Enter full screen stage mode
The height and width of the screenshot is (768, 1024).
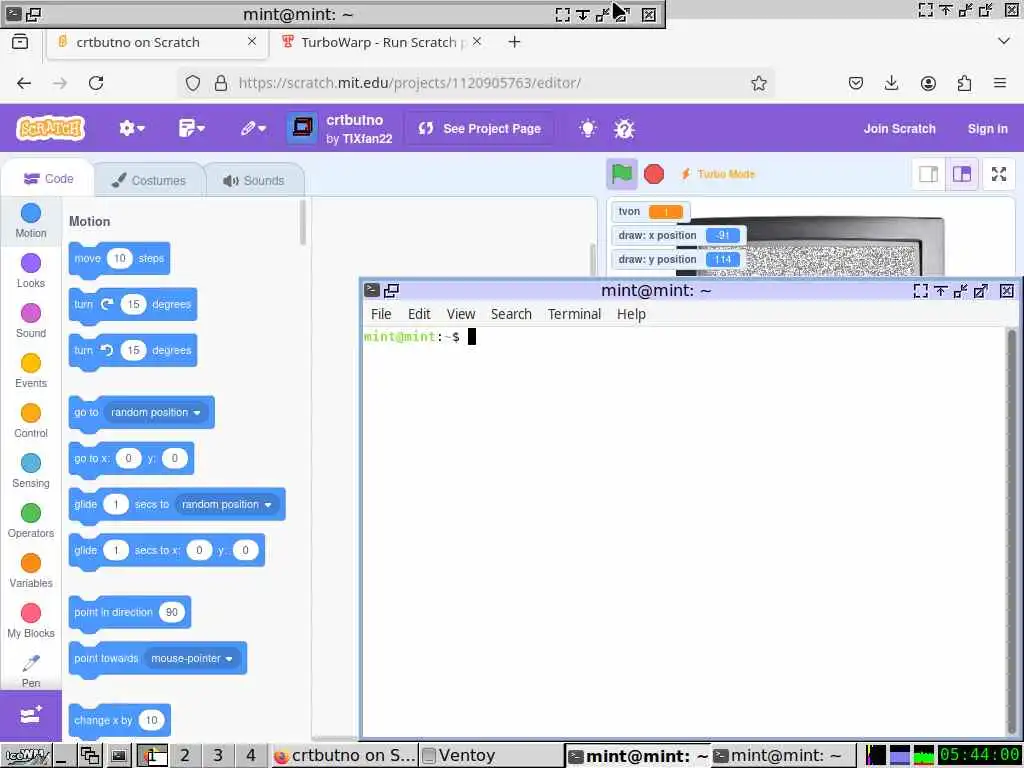click(x=999, y=174)
